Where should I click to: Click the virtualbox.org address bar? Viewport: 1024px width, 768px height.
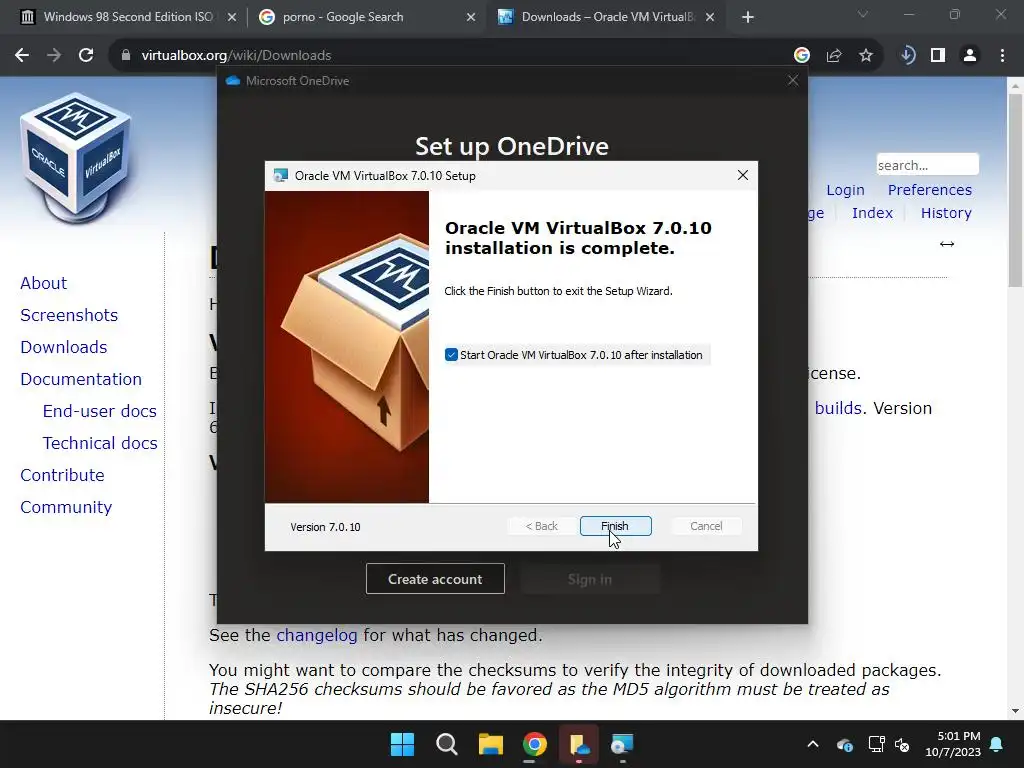[x=457, y=56]
